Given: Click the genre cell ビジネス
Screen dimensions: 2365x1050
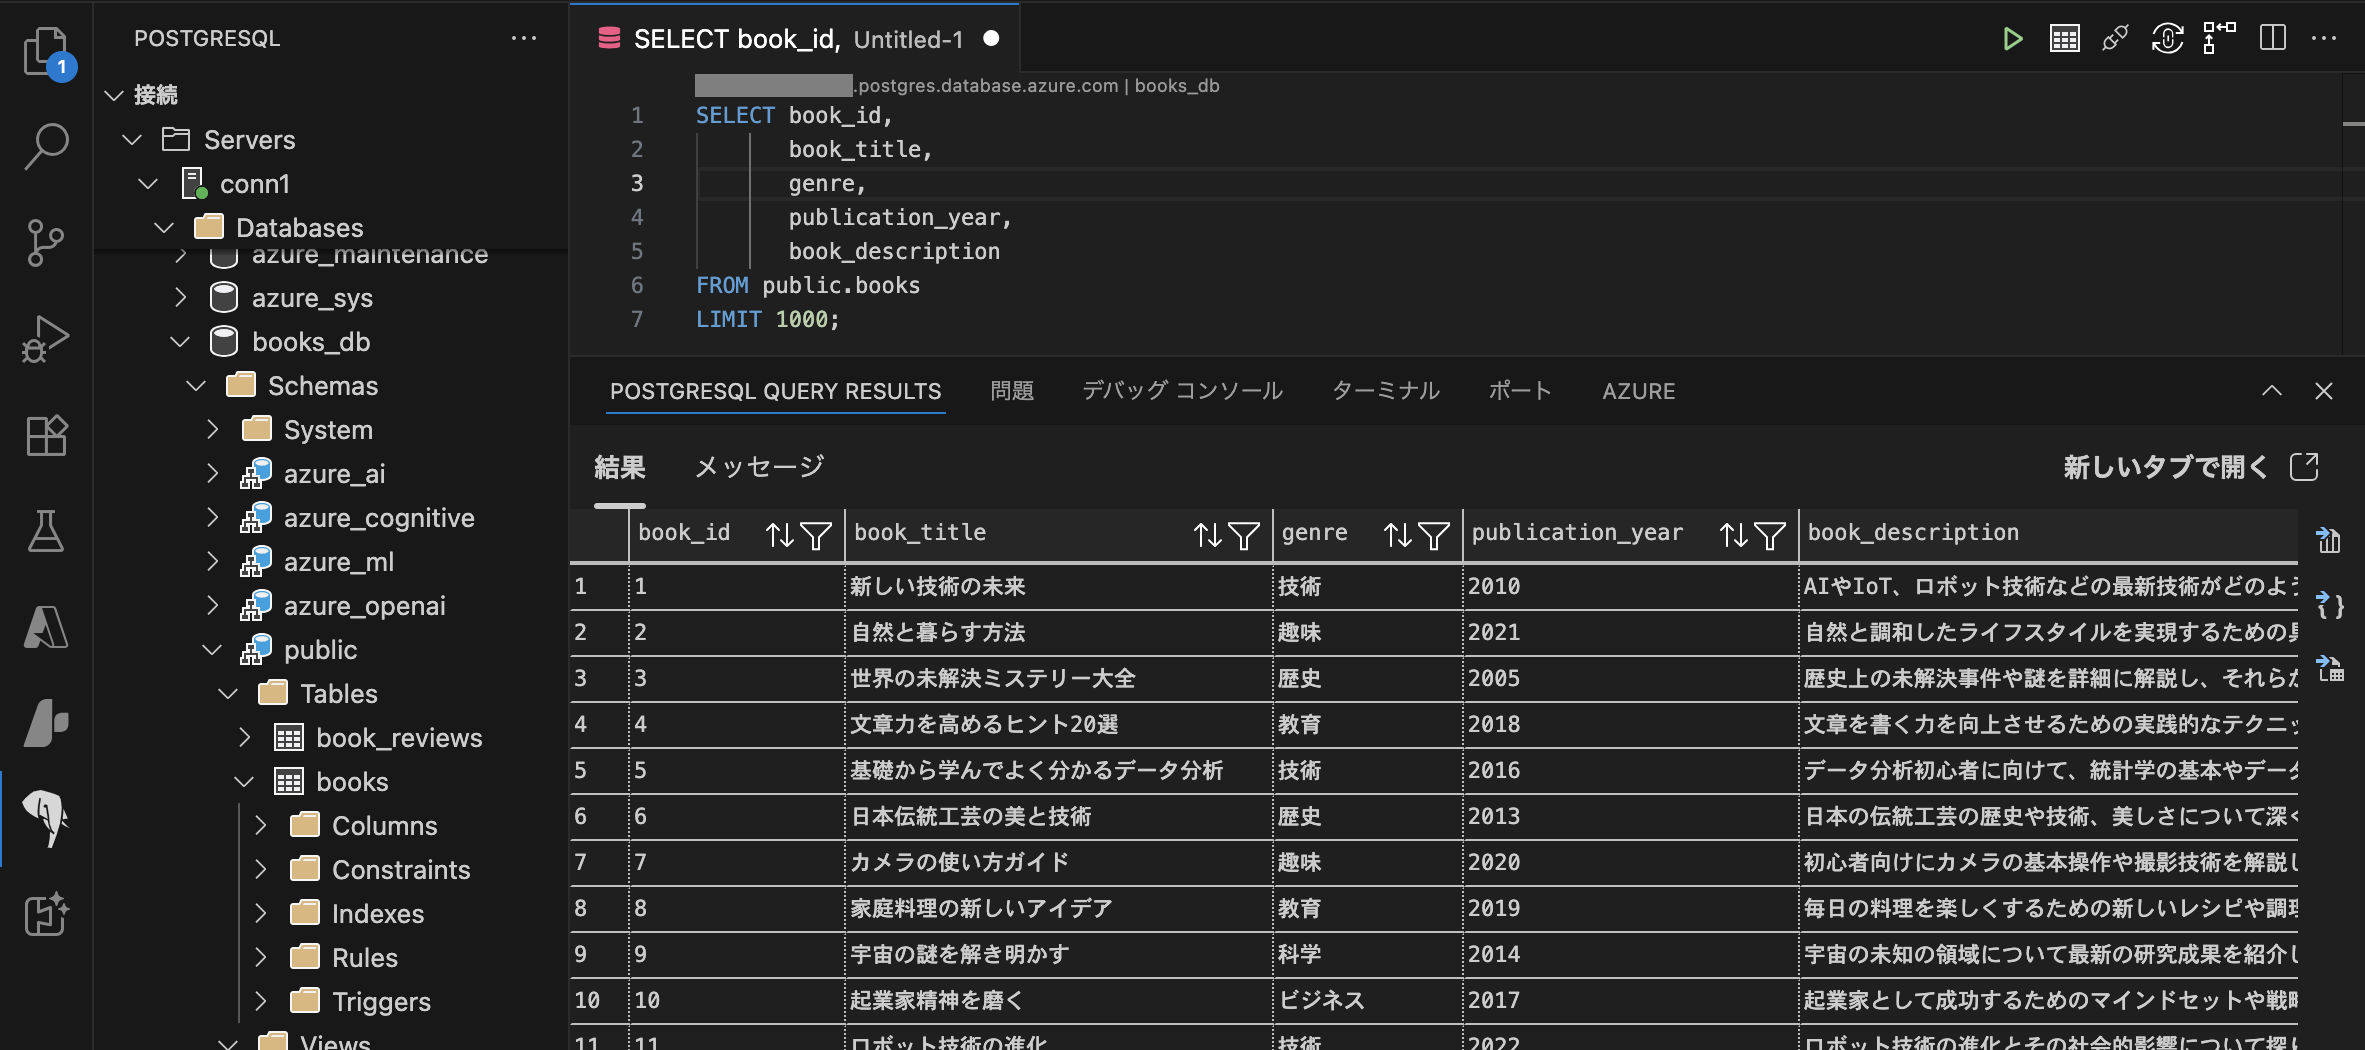Looking at the screenshot, I should (1368, 1001).
